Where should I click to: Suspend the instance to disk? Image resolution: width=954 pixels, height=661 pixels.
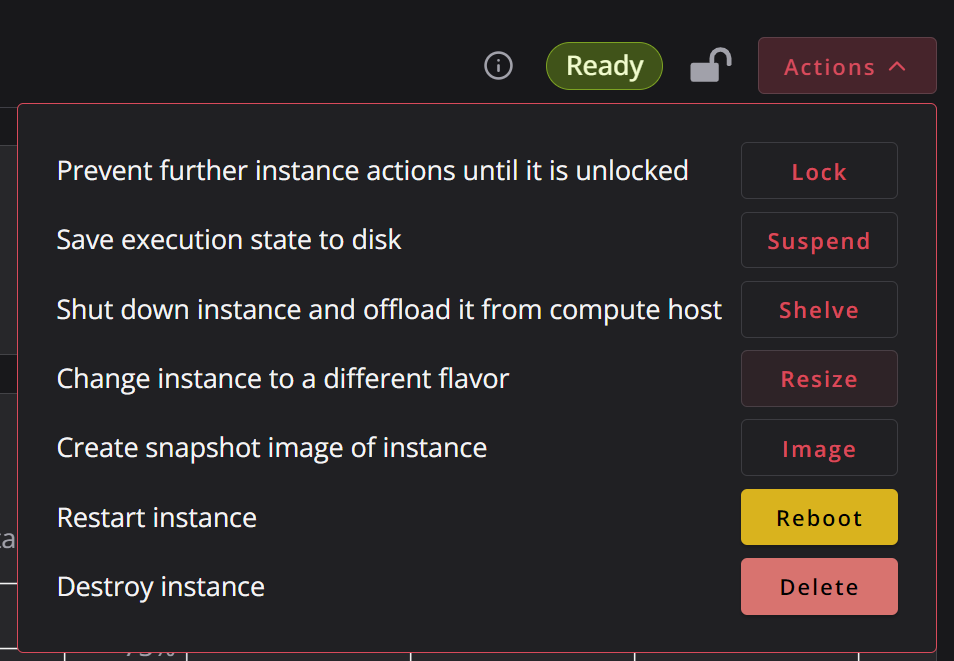point(819,240)
